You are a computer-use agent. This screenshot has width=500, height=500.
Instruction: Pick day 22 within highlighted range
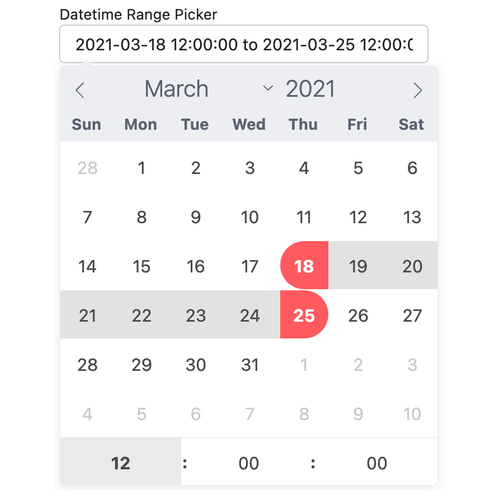click(141, 315)
